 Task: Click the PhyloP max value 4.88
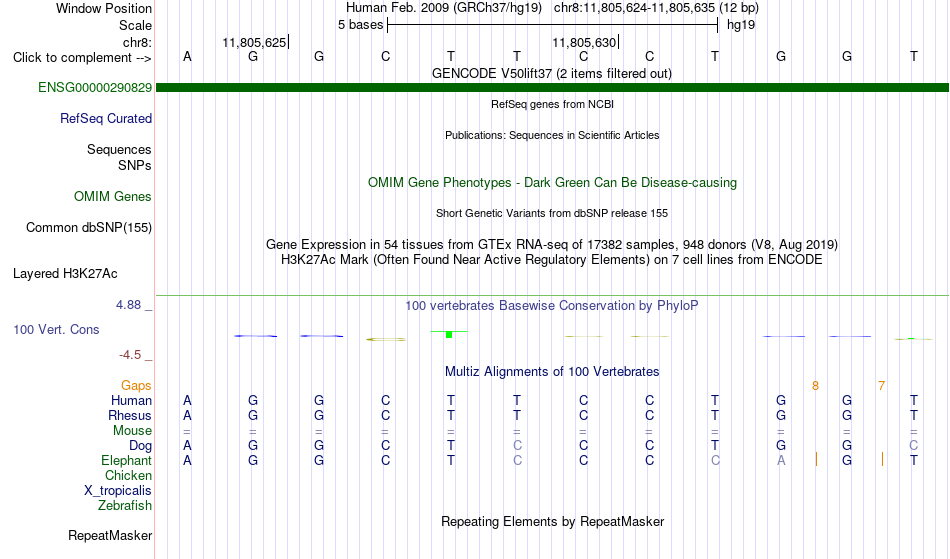[x=128, y=305]
